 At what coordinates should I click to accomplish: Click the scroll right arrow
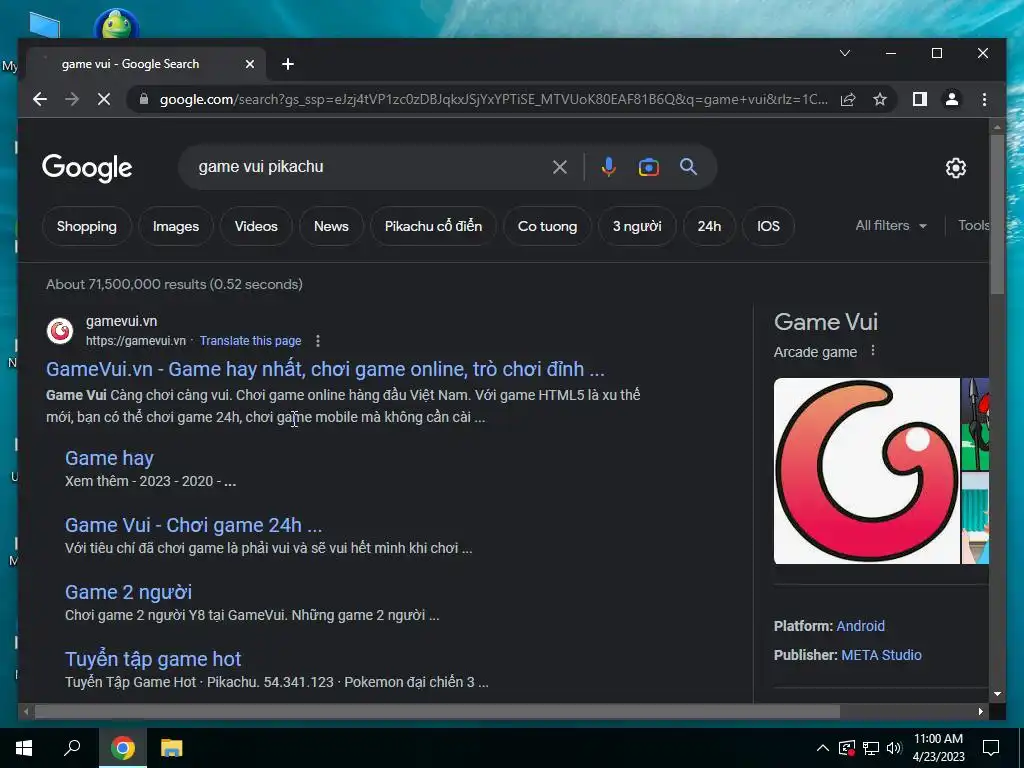[981, 711]
